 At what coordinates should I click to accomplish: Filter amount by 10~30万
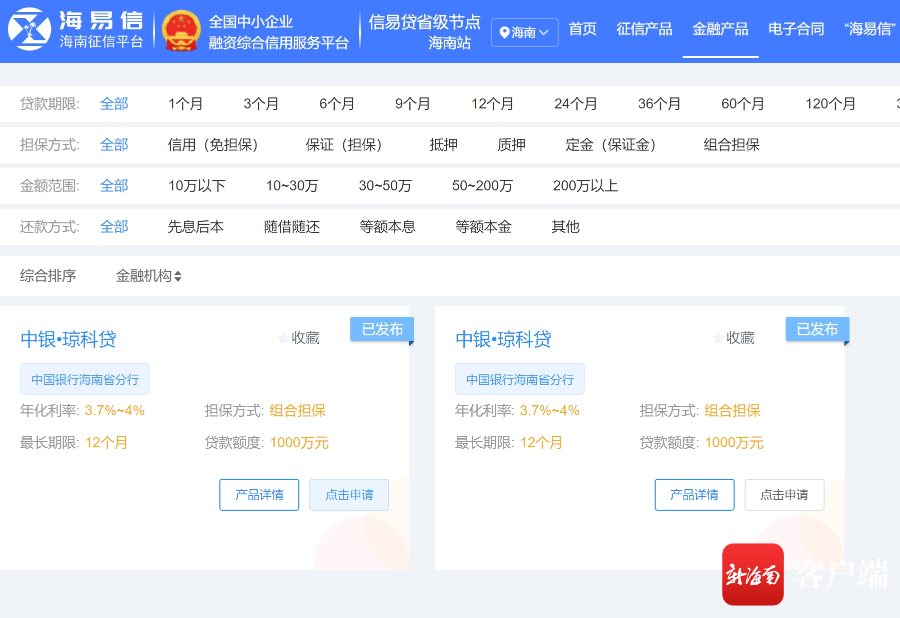(x=292, y=186)
